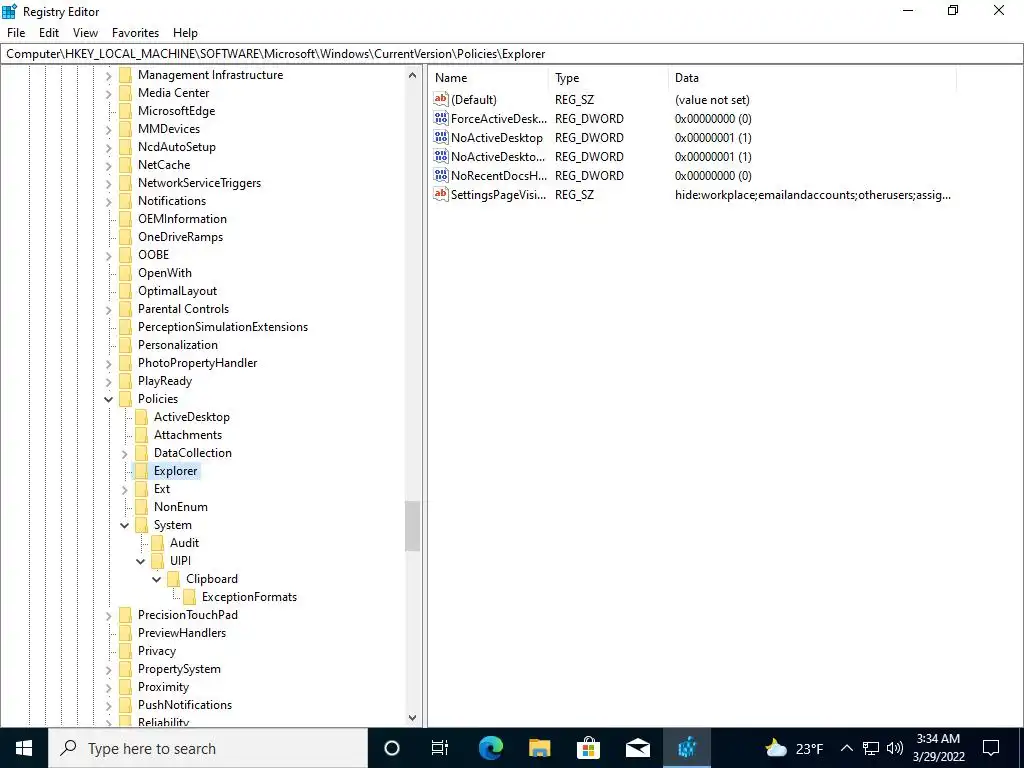Image resolution: width=1024 pixels, height=768 pixels.
Task: Open the volume control in system tray
Action: click(895, 748)
